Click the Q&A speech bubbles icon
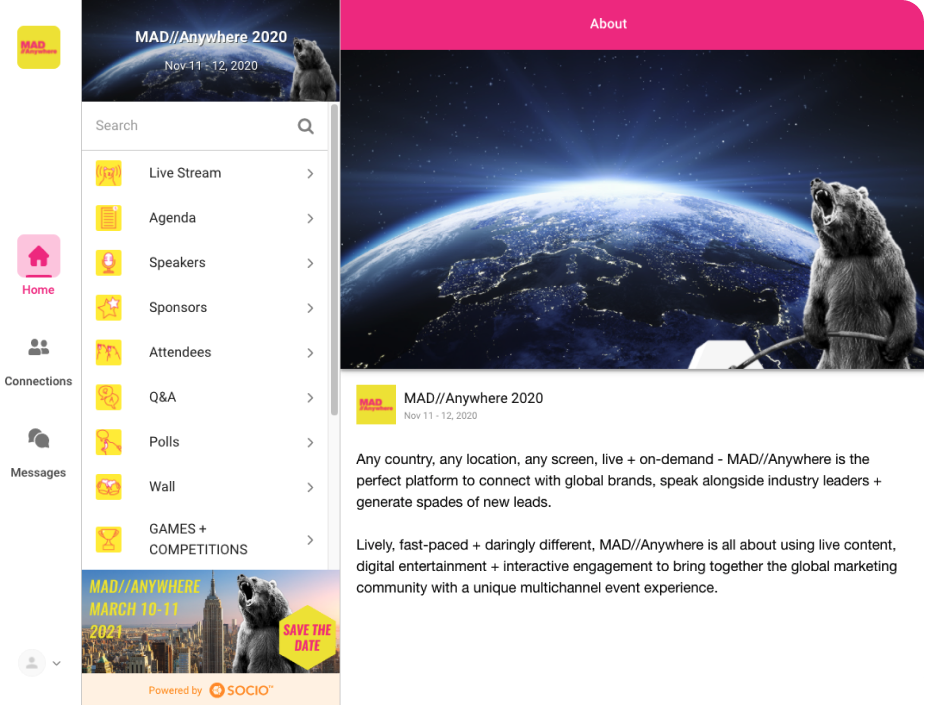Viewport: 925px width, 706px height. [109, 398]
